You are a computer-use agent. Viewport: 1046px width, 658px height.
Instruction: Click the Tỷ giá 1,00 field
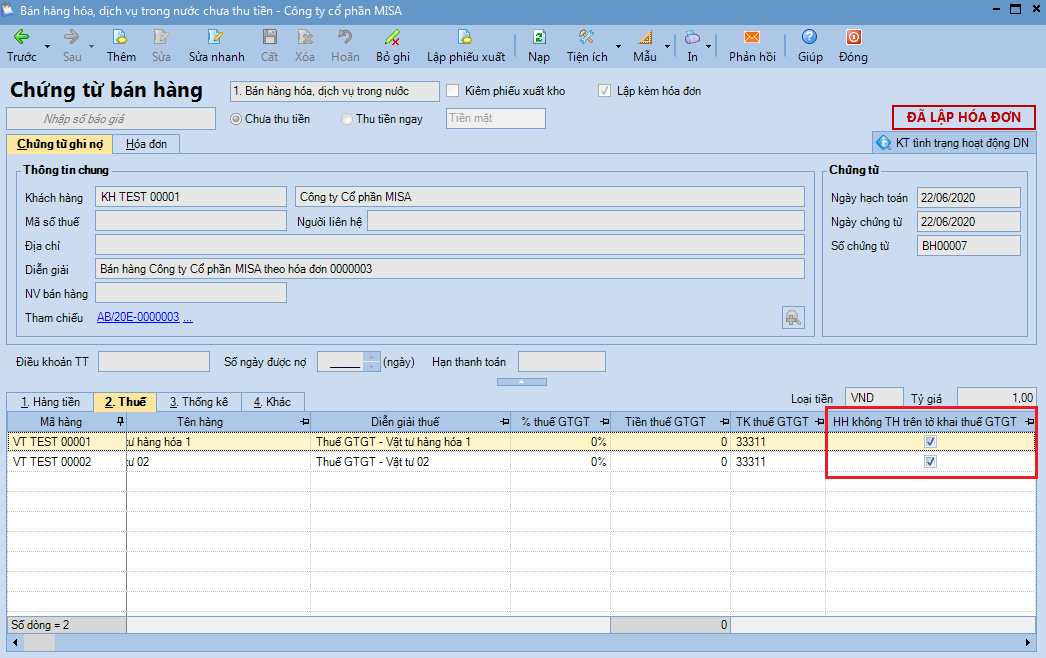point(996,398)
